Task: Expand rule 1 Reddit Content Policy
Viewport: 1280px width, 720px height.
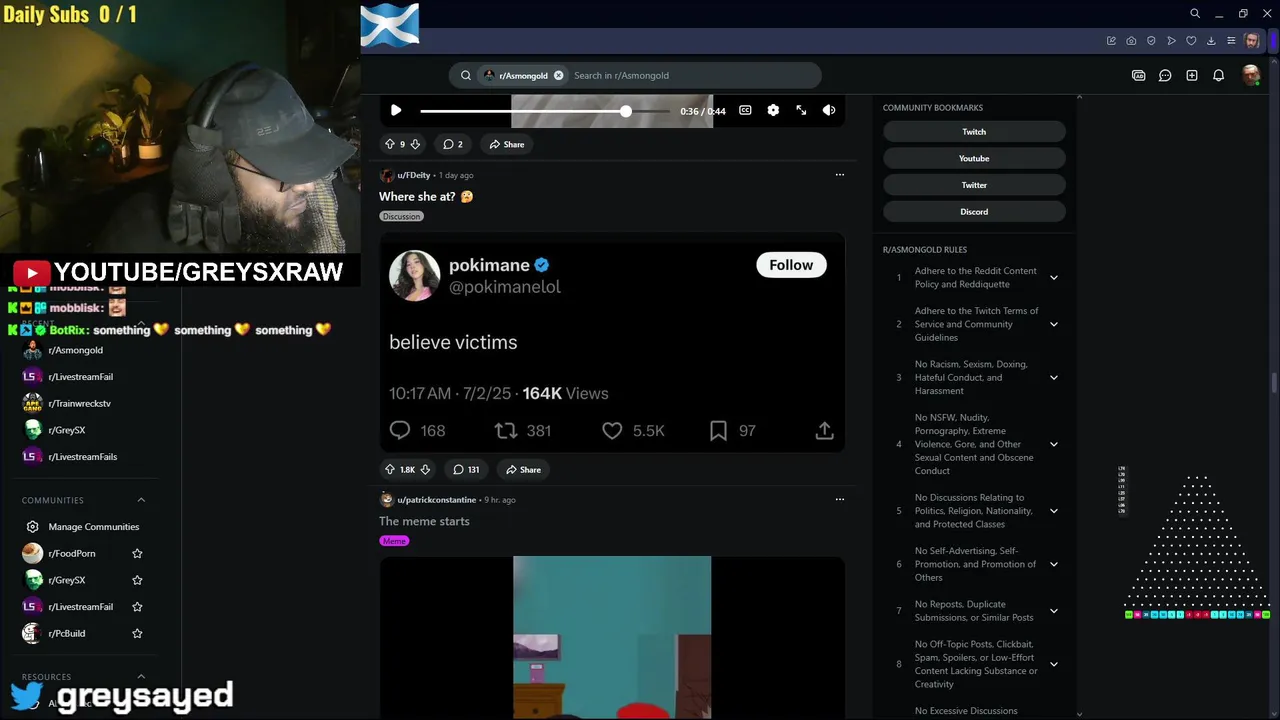Action: coord(1053,277)
